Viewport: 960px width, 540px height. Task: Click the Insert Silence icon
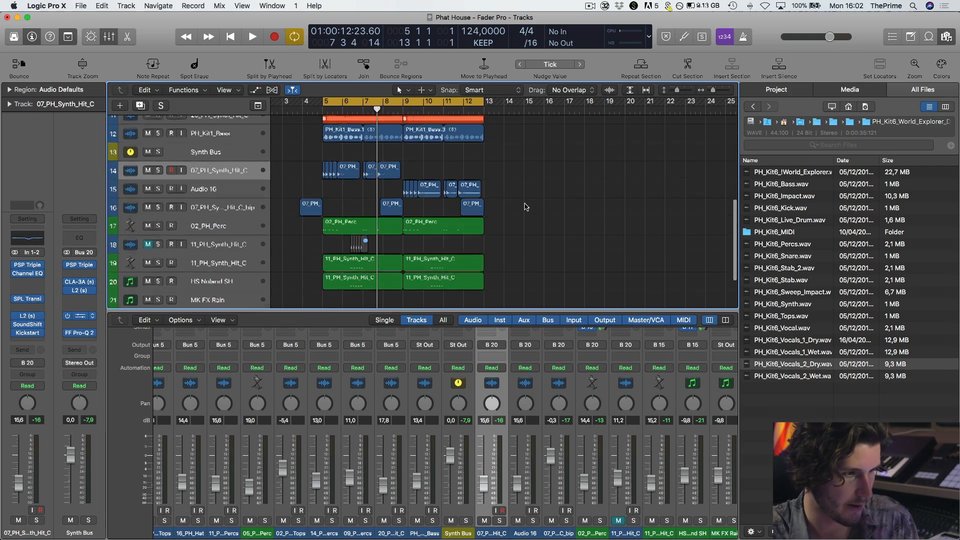coord(779,64)
